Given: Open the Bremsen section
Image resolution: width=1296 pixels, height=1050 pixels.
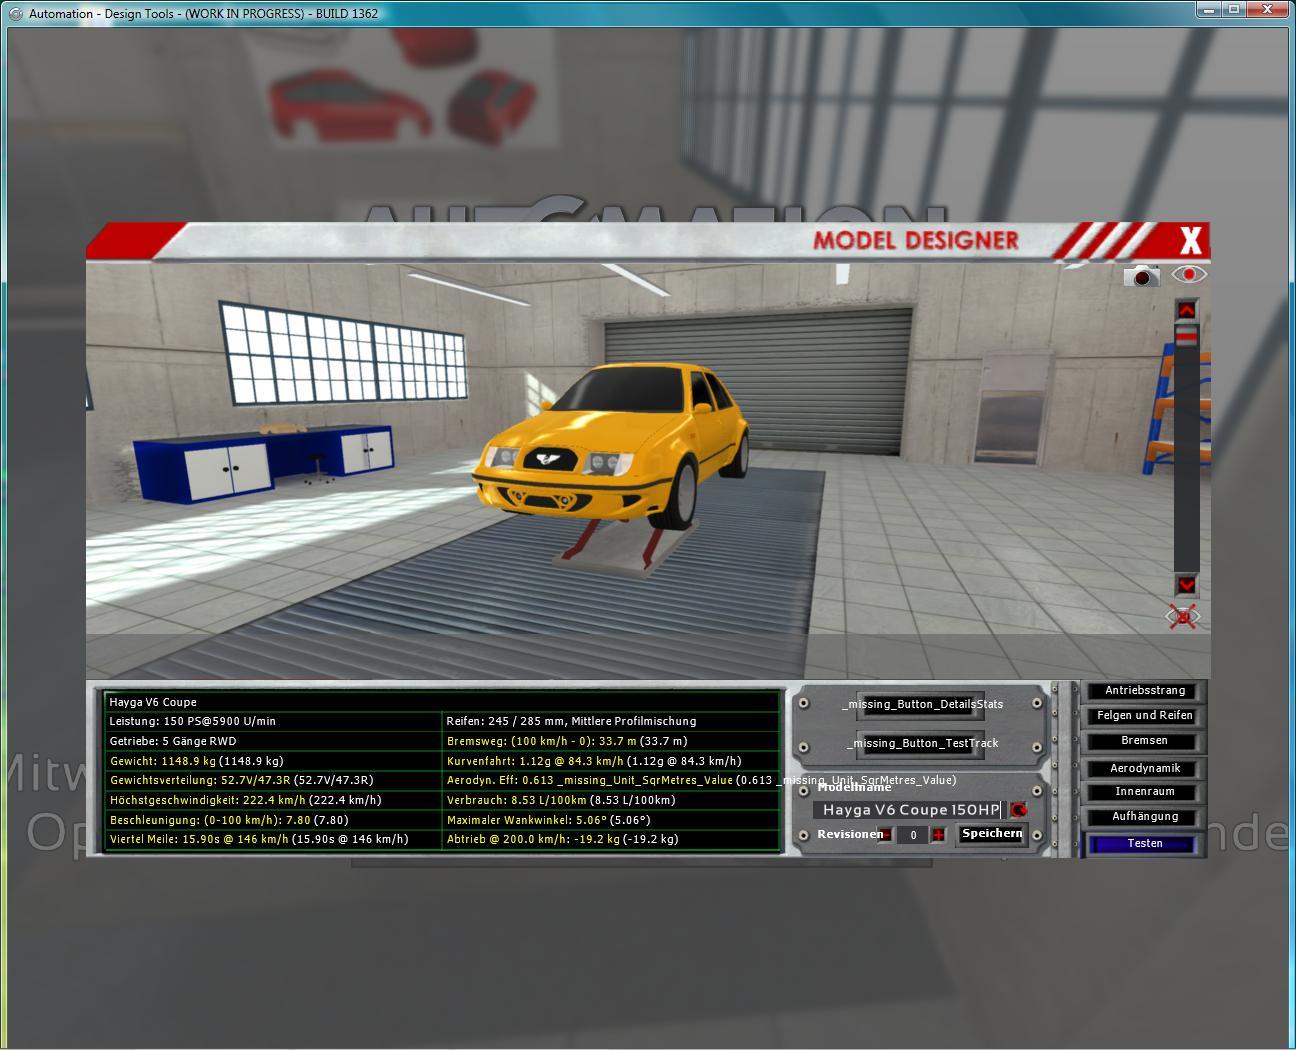Looking at the screenshot, I should coord(1145,741).
